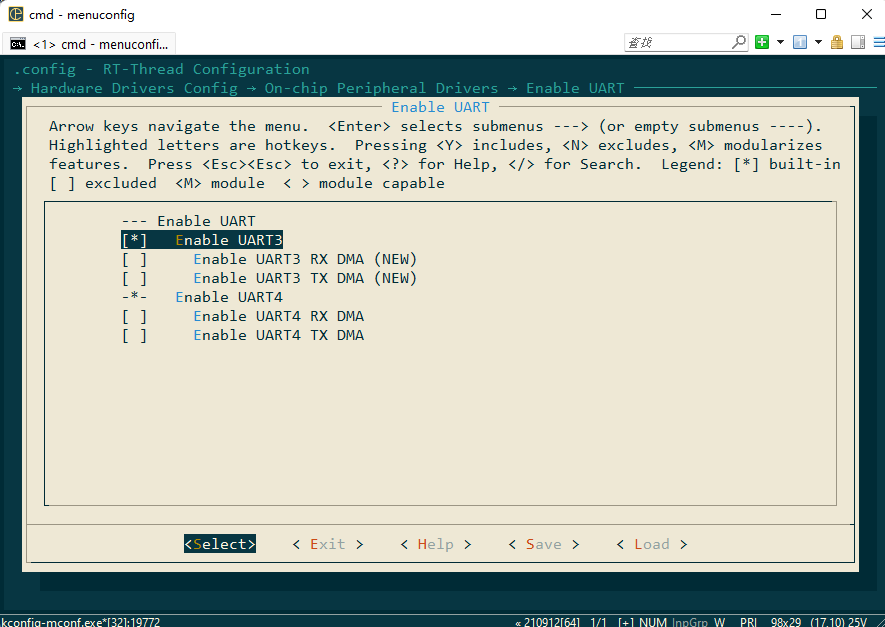Open the new console dropdown arrow

(779, 42)
